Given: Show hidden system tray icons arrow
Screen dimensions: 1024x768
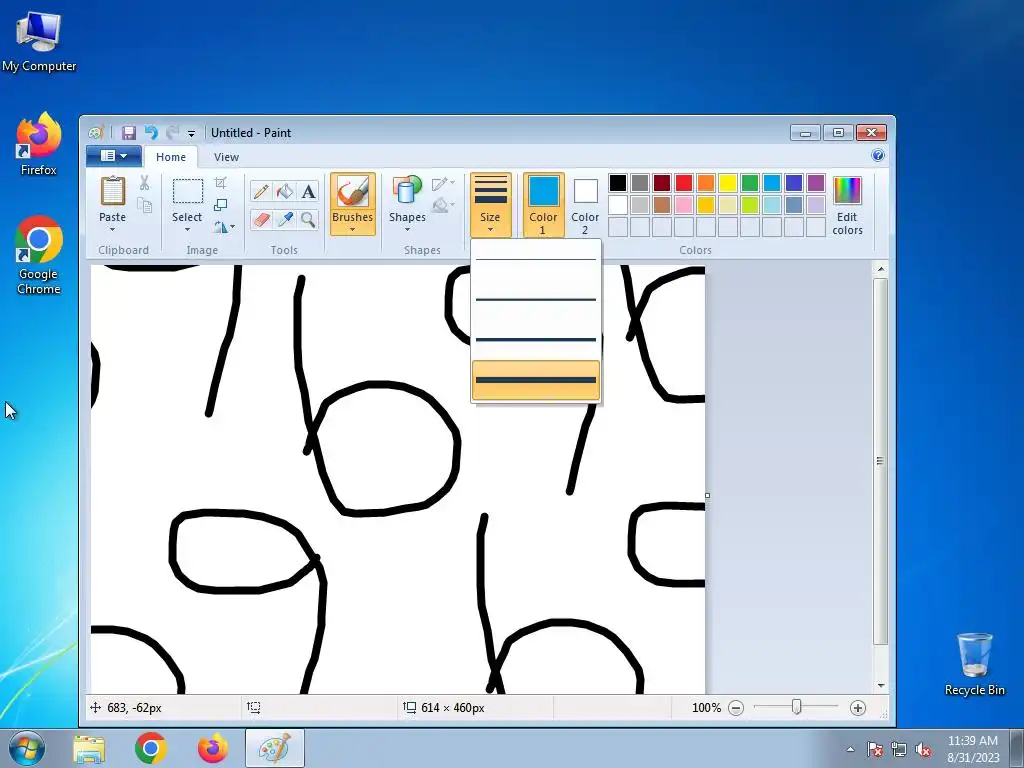Looking at the screenshot, I should 850,749.
